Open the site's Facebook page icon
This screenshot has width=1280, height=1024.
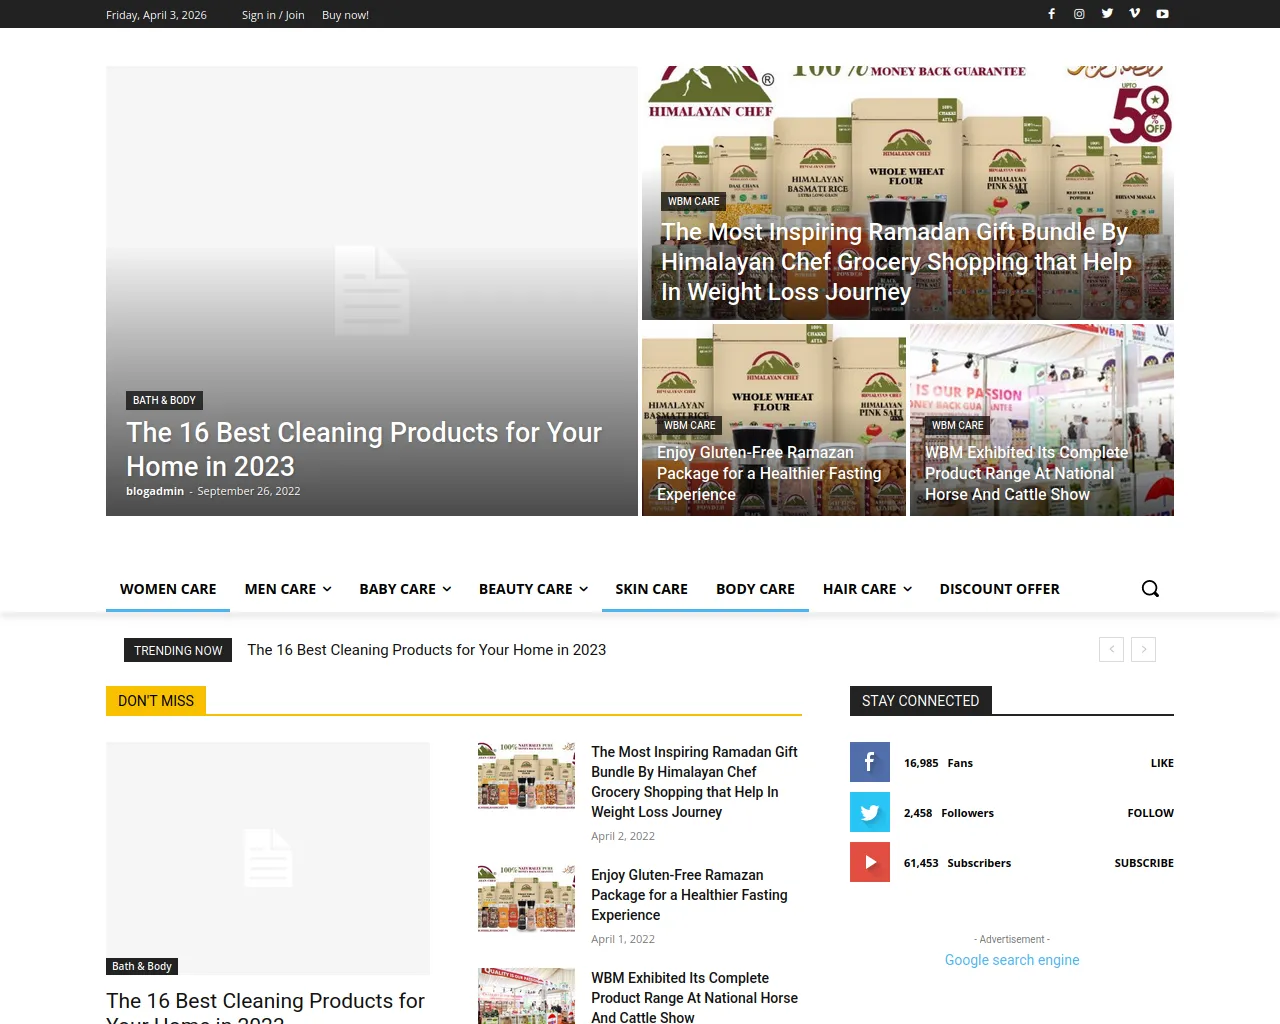click(x=1051, y=14)
